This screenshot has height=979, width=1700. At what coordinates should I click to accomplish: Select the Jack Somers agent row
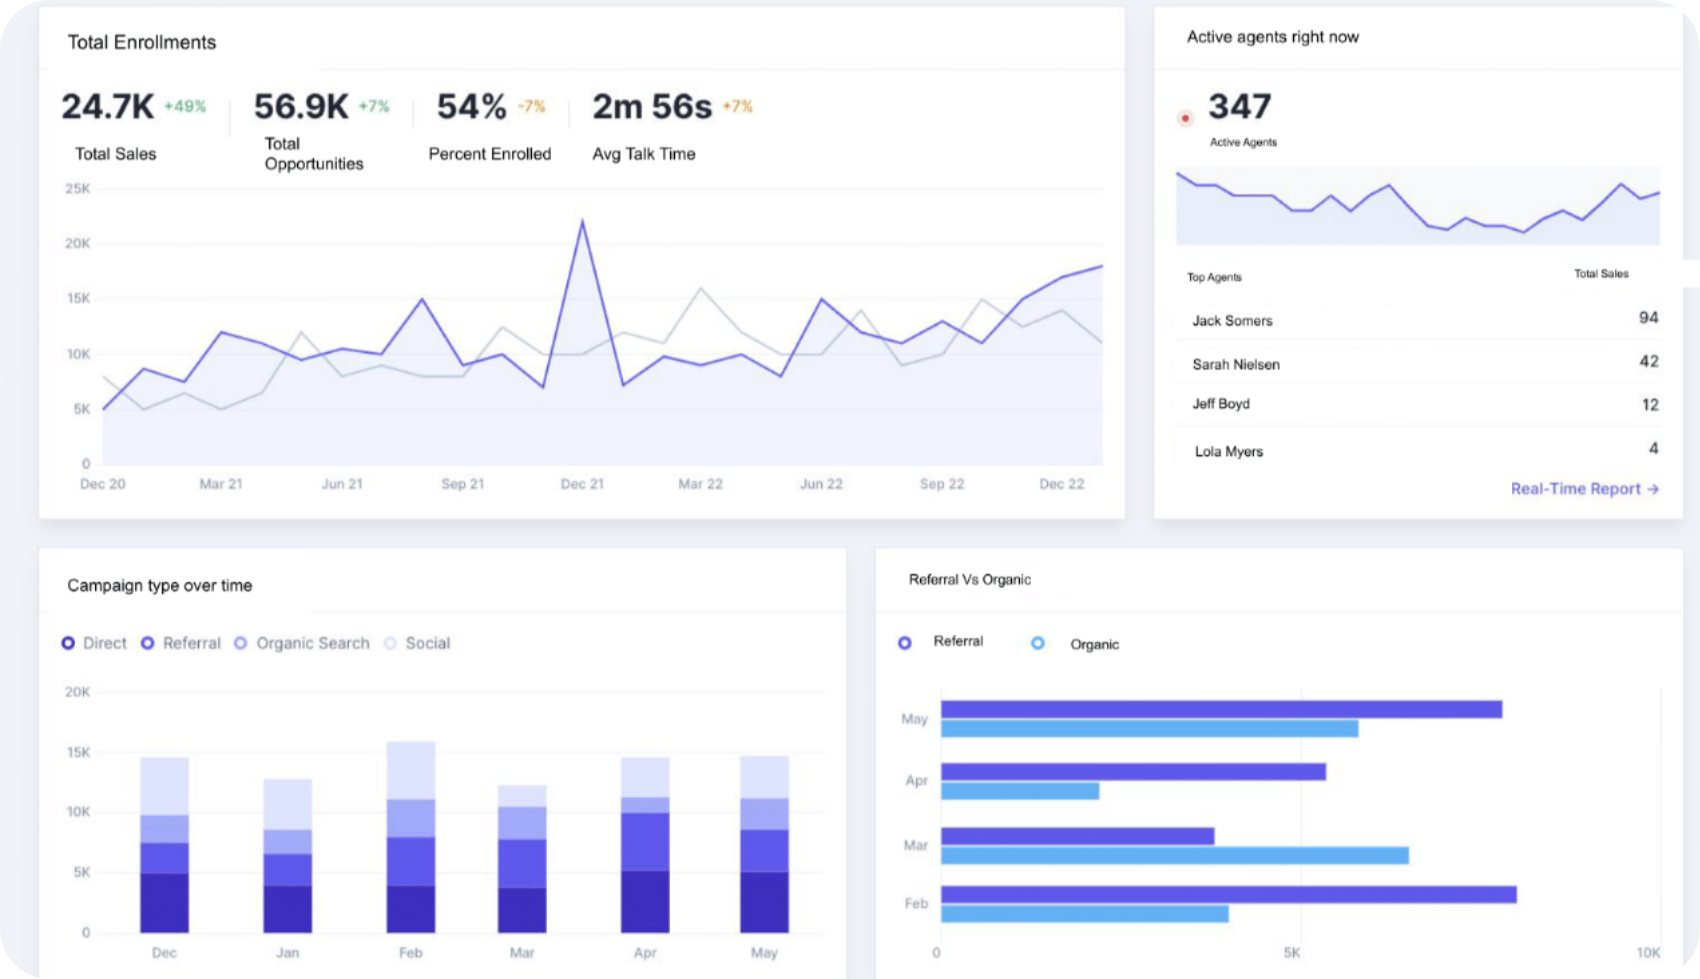click(1418, 320)
